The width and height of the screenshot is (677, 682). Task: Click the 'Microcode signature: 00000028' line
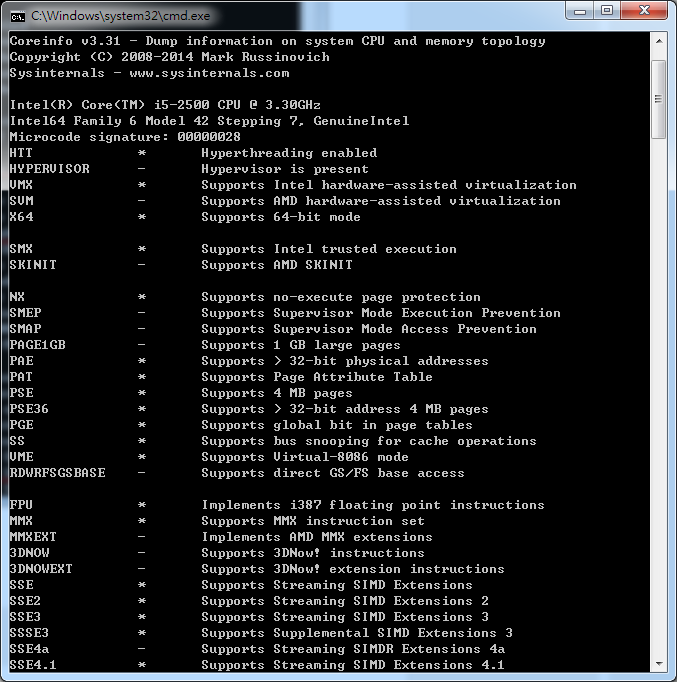125,137
